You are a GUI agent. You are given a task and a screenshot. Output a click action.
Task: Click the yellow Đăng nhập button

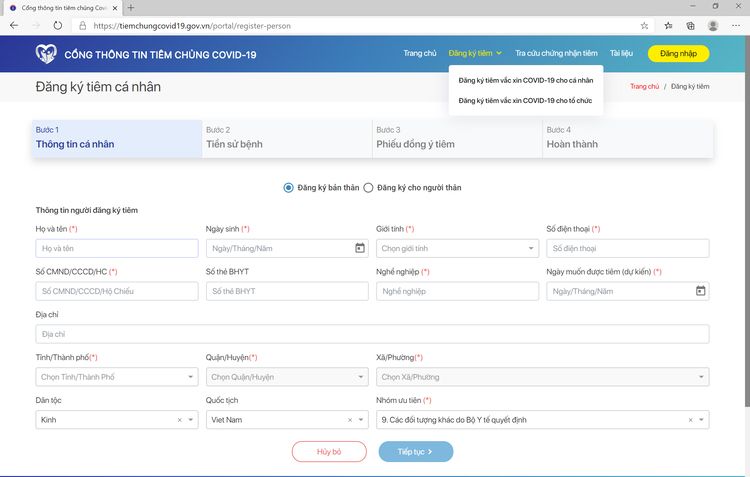click(x=678, y=54)
